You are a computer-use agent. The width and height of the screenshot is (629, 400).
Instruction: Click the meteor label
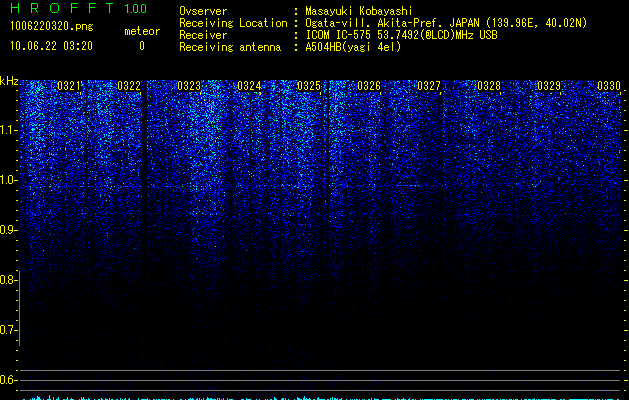click(x=142, y=31)
